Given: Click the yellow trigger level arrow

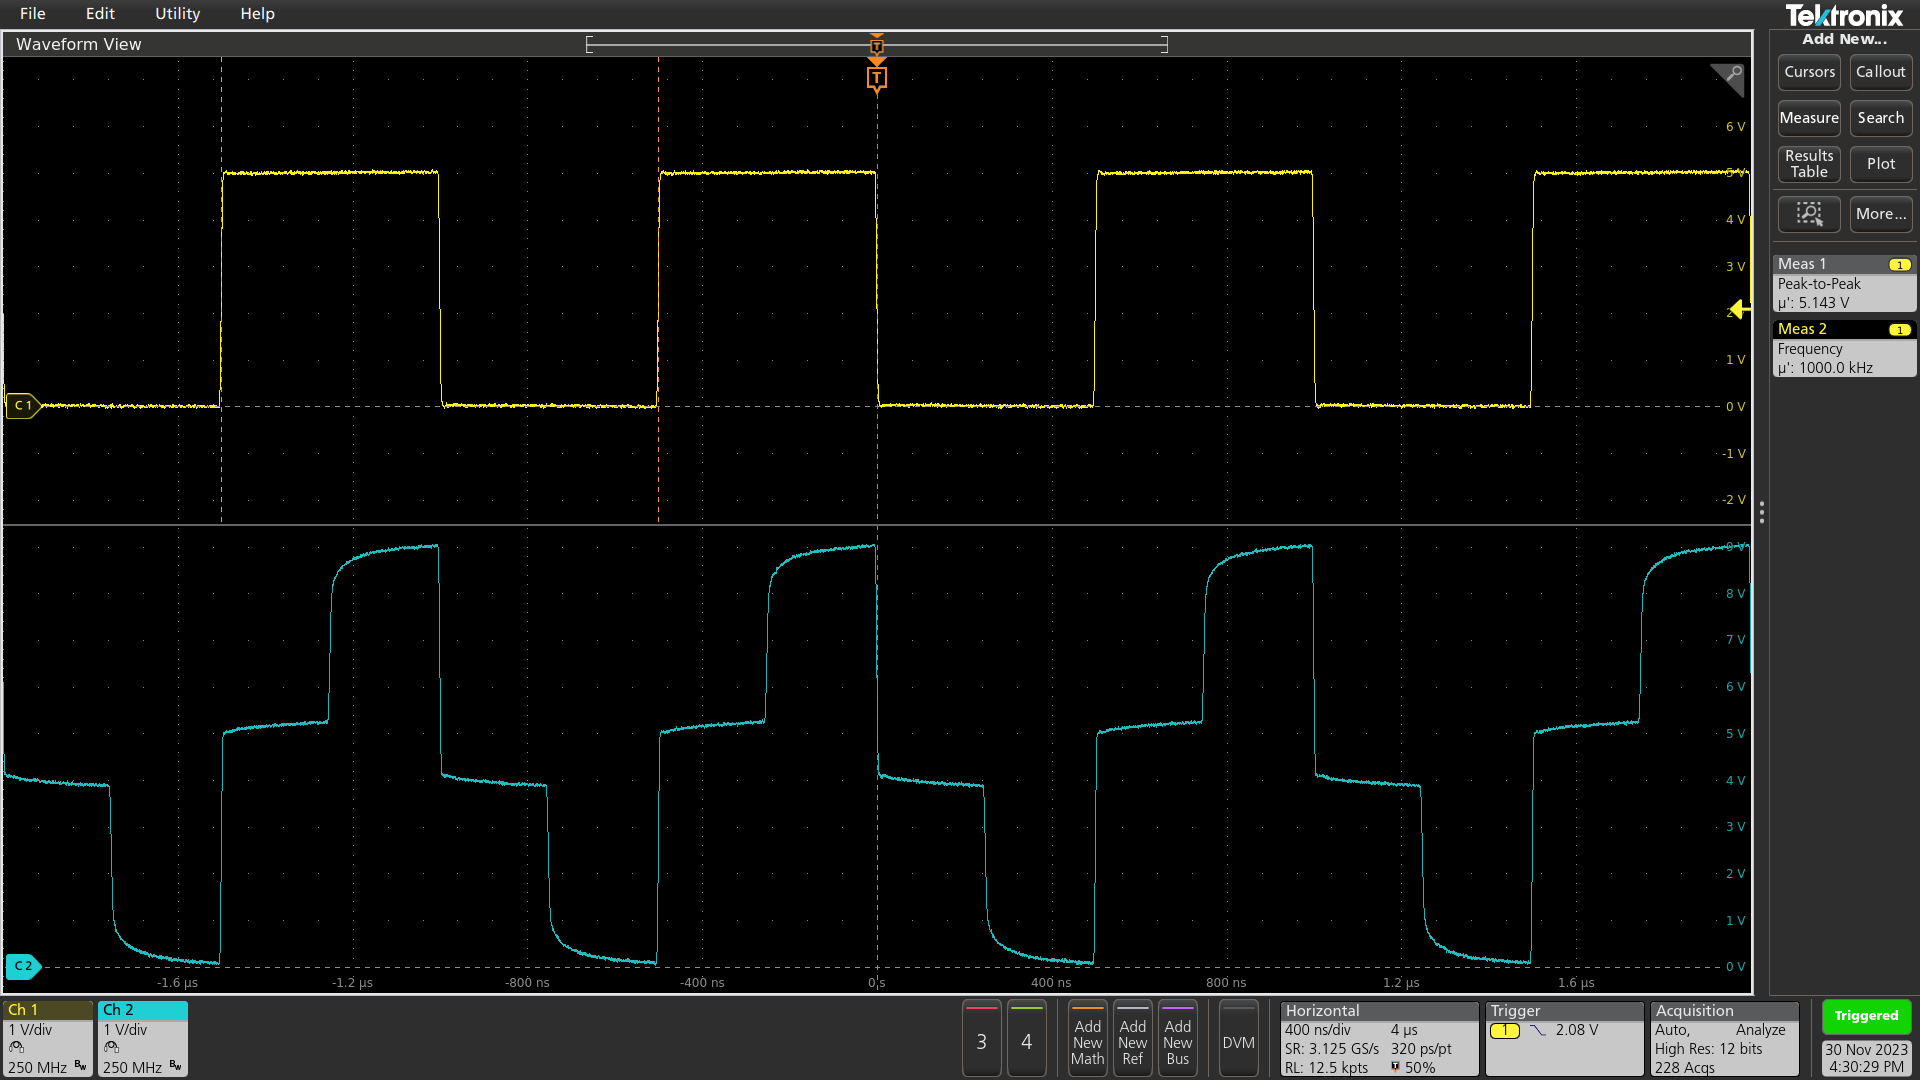Looking at the screenshot, I should coord(1738,311).
